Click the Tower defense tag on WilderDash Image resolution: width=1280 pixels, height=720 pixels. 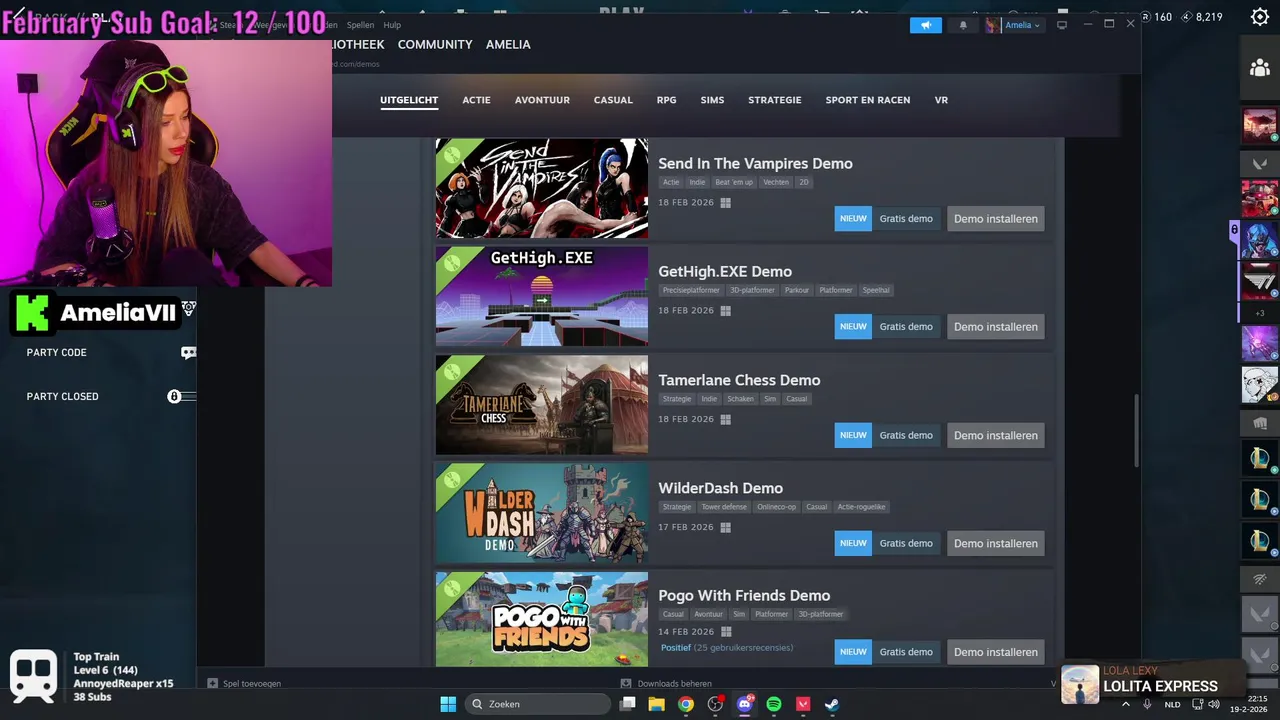click(x=724, y=507)
